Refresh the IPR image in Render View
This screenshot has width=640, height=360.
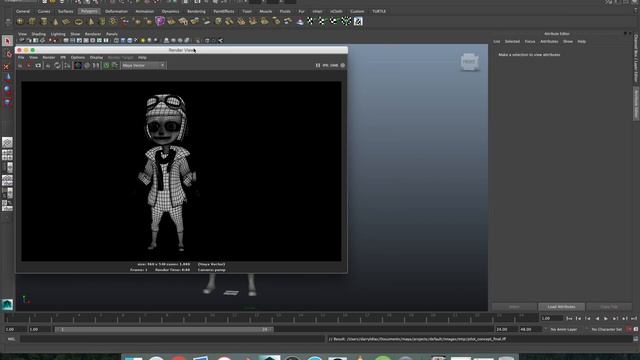point(57,65)
